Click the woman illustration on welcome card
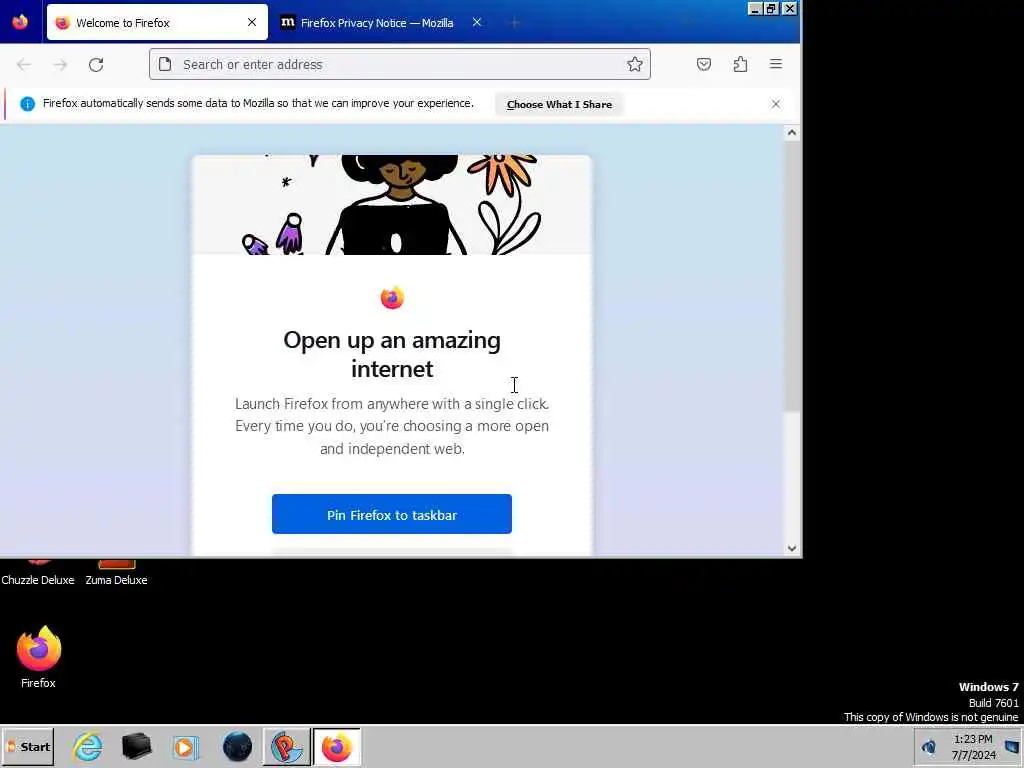 point(396,204)
